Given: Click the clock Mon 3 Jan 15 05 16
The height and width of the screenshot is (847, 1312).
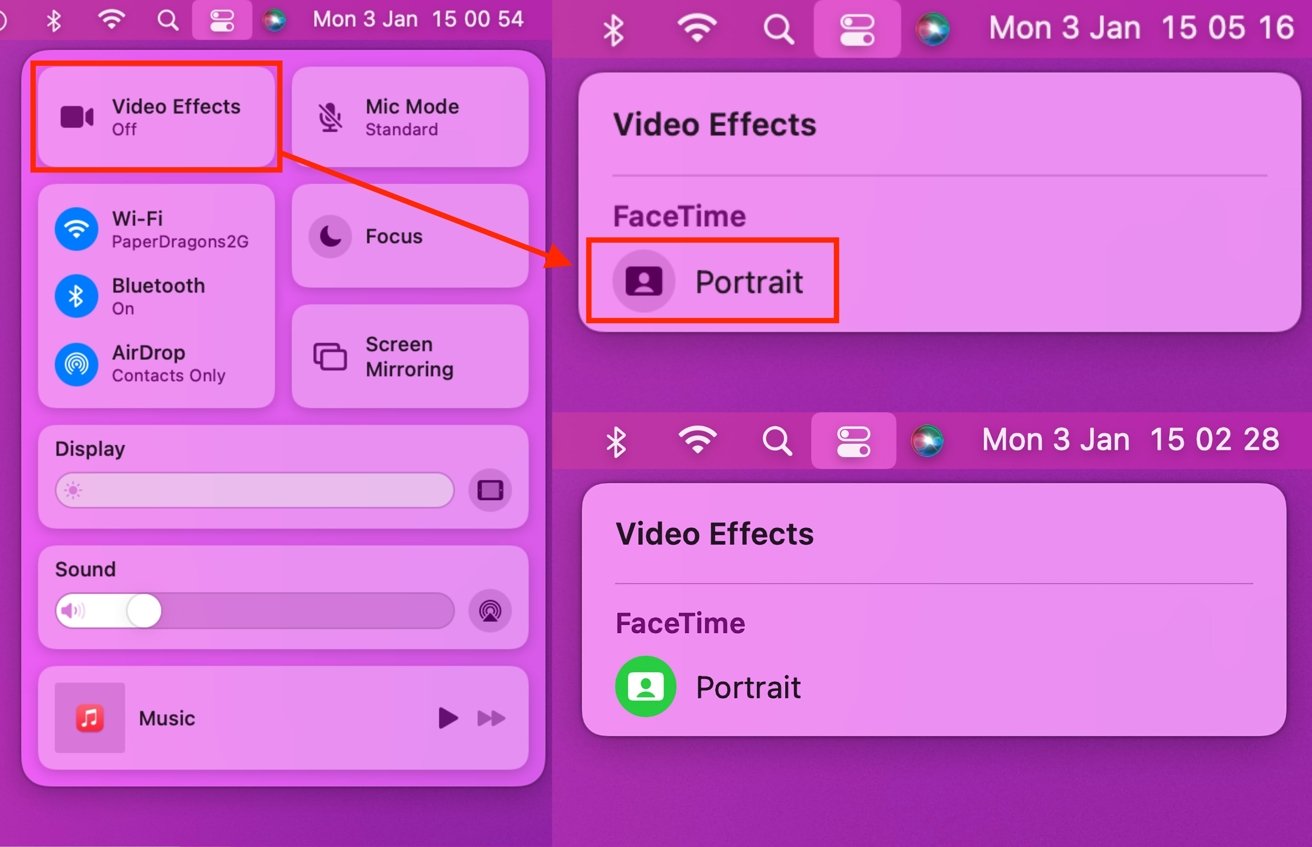Looking at the screenshot, I should [x=1141, y=27].
